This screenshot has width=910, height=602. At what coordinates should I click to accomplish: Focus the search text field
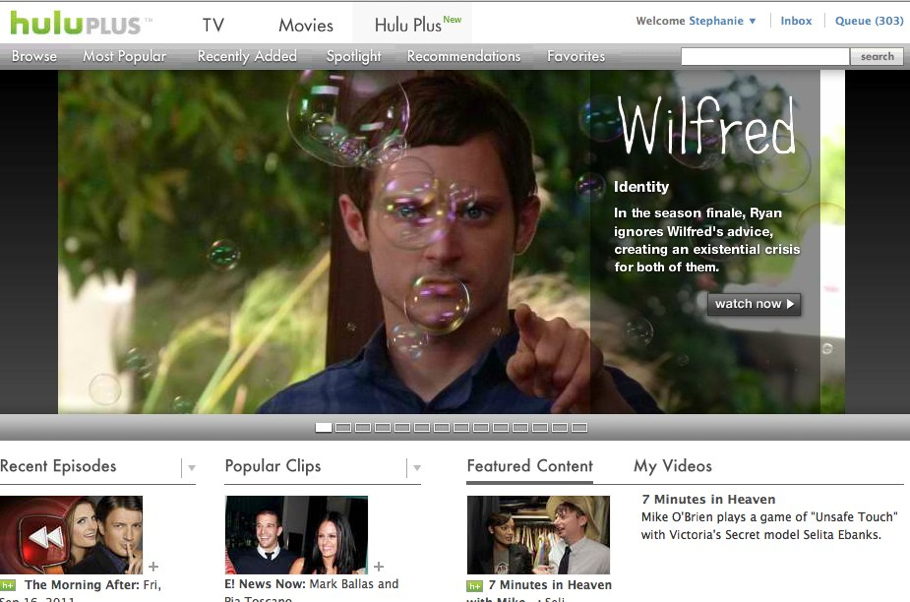click(x=765, y=56)
